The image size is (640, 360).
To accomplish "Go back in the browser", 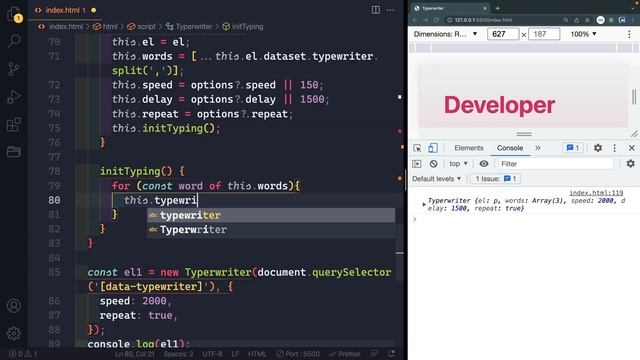I will click(415, 20).
